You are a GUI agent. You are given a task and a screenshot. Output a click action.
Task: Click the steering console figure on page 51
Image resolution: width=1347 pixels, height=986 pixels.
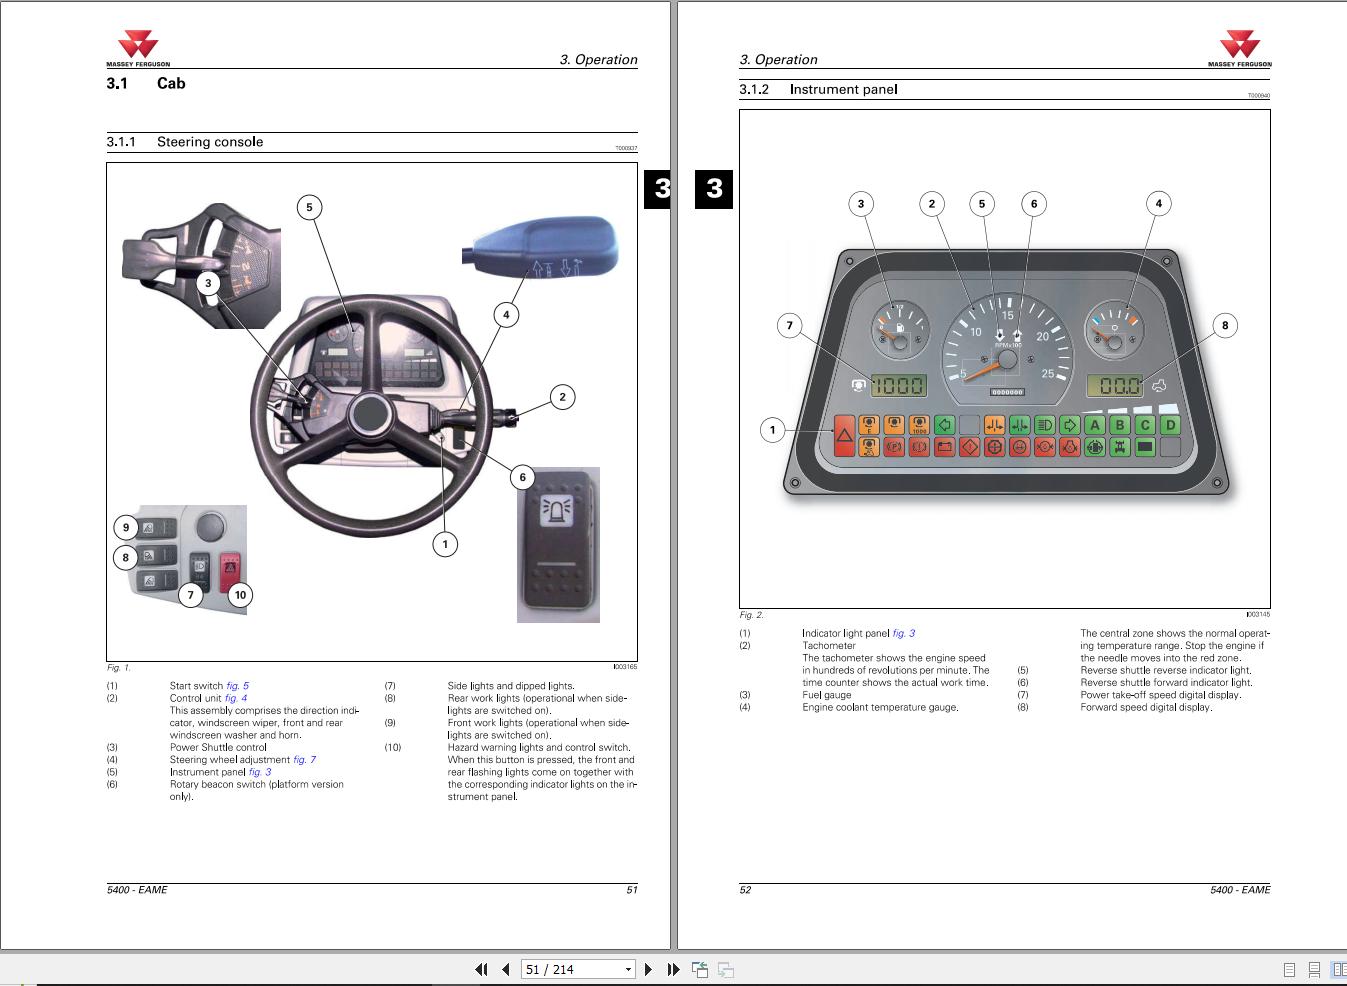(x=372, y=412)
